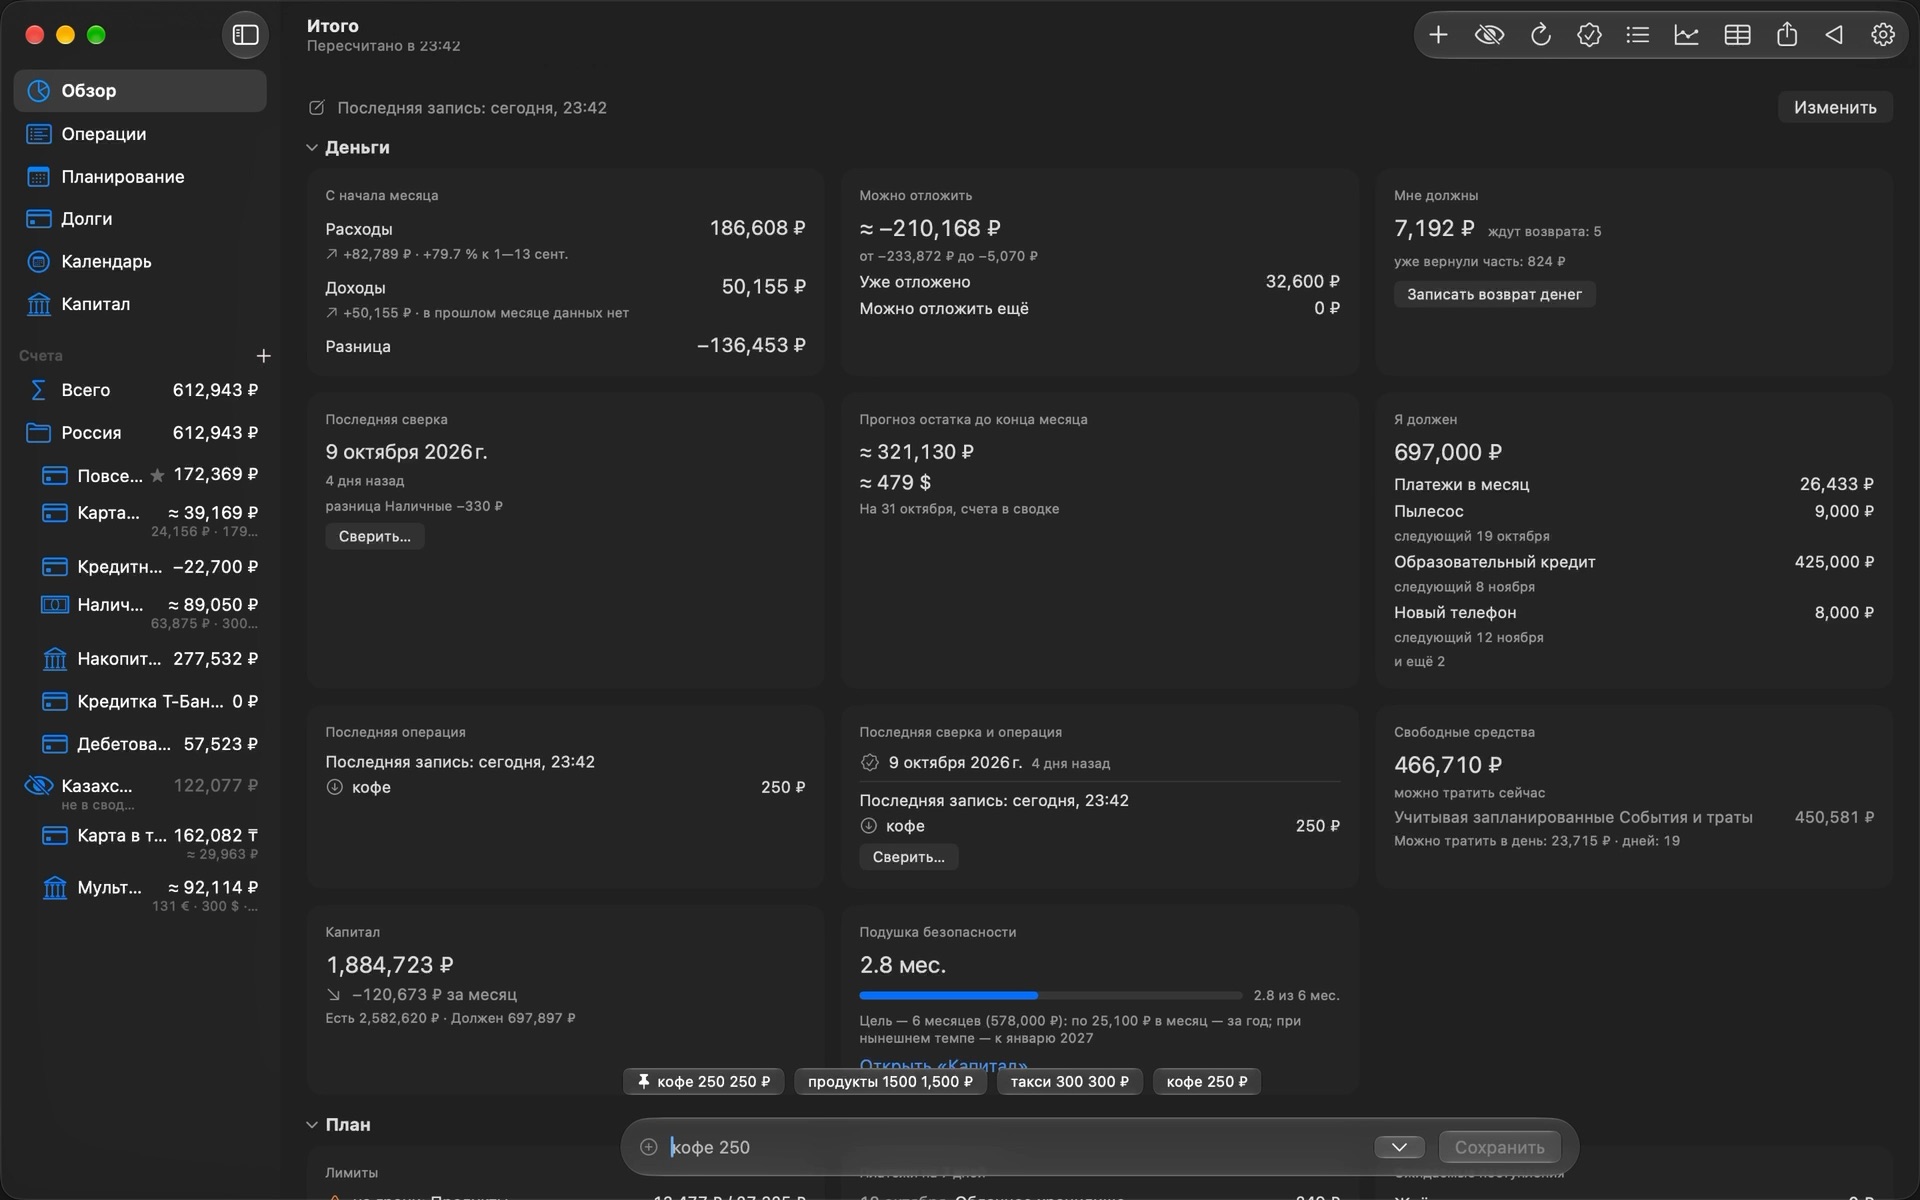Open the list view toolbar icon
1920x1200 pixels.
pos(1637,35)
